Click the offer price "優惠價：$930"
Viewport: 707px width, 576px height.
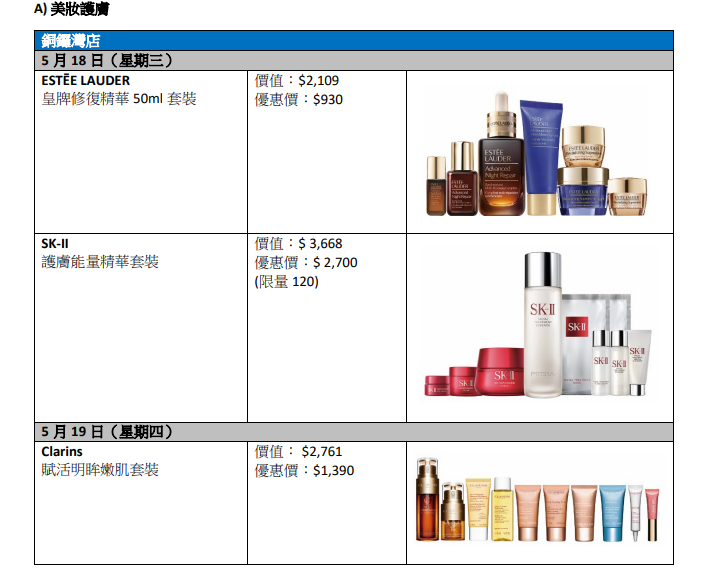tap(298, 99)
